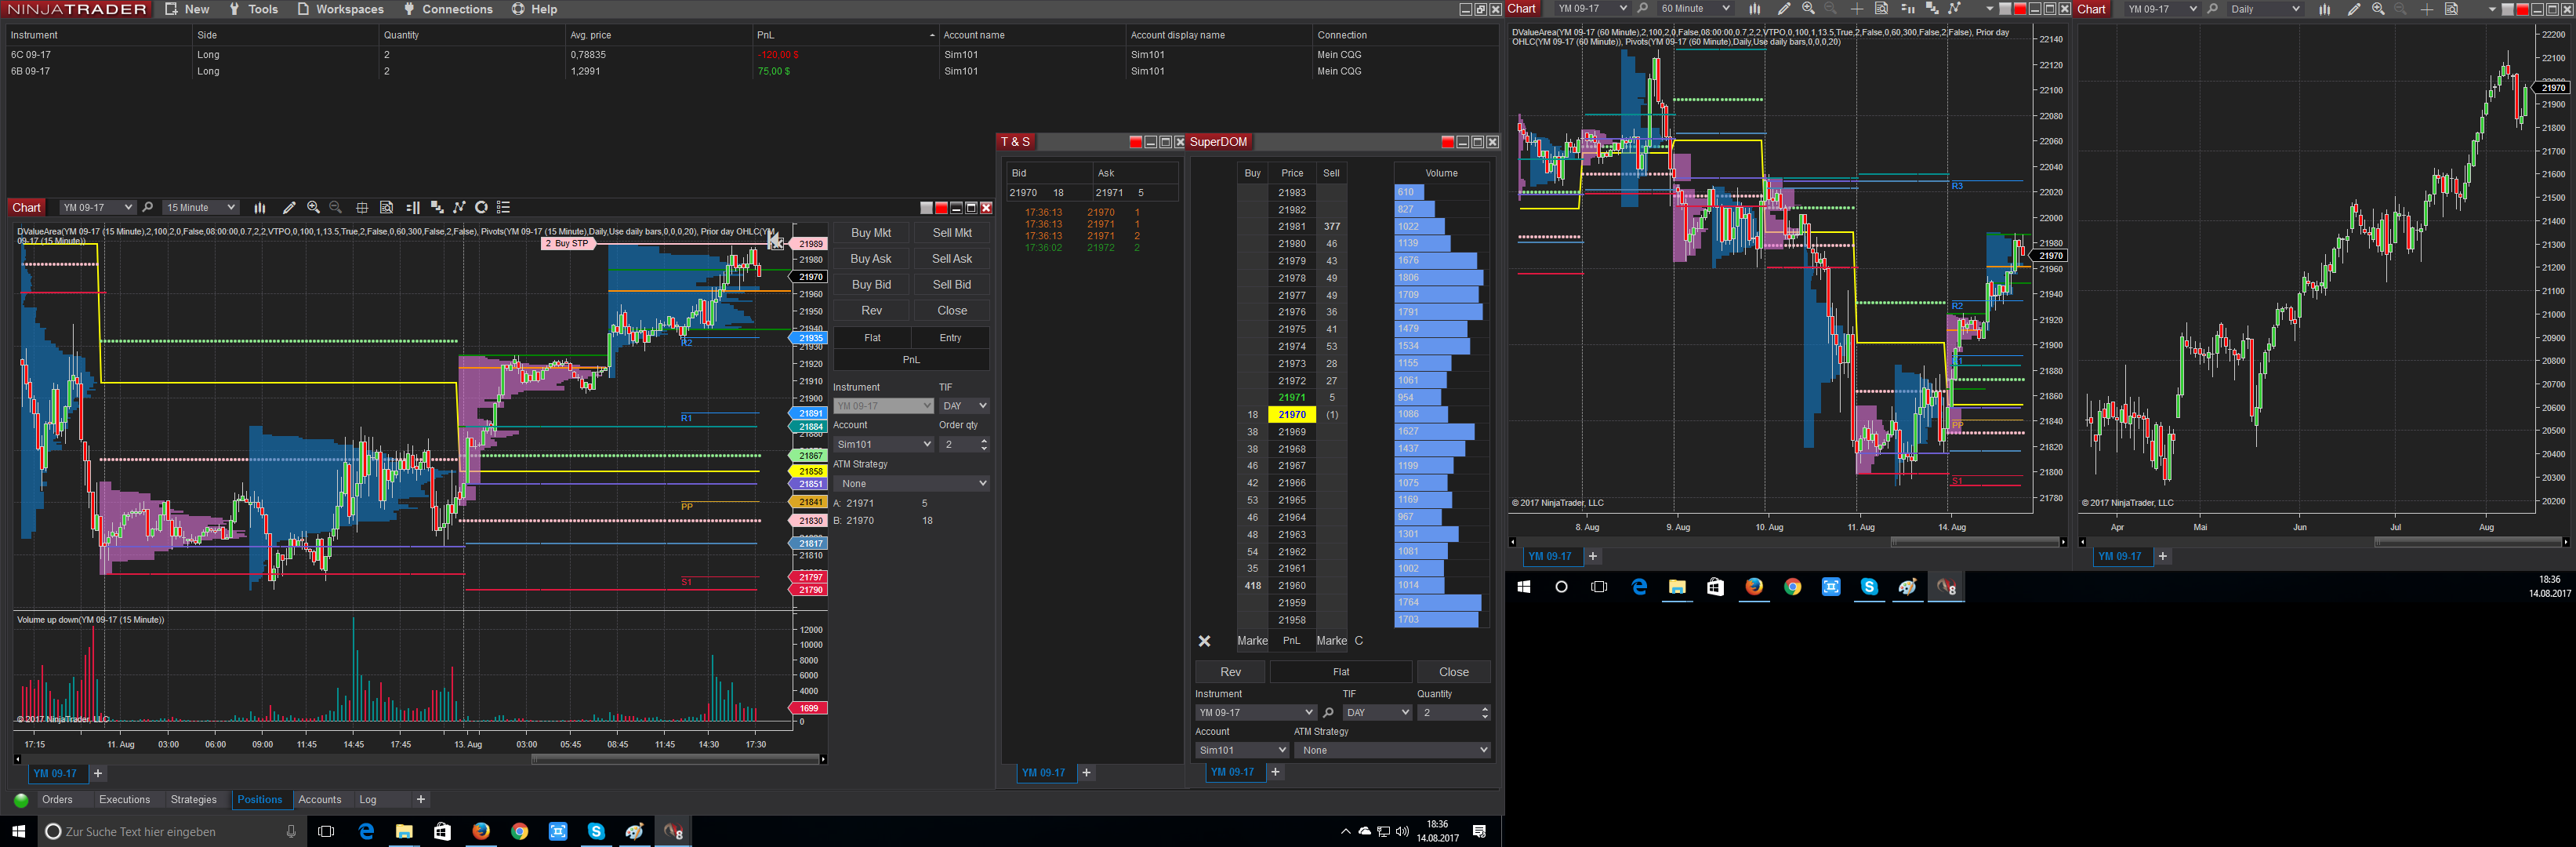Select the 6B 09-17 position row
This screenshot has width=2576, height=847.
(750, 71)
